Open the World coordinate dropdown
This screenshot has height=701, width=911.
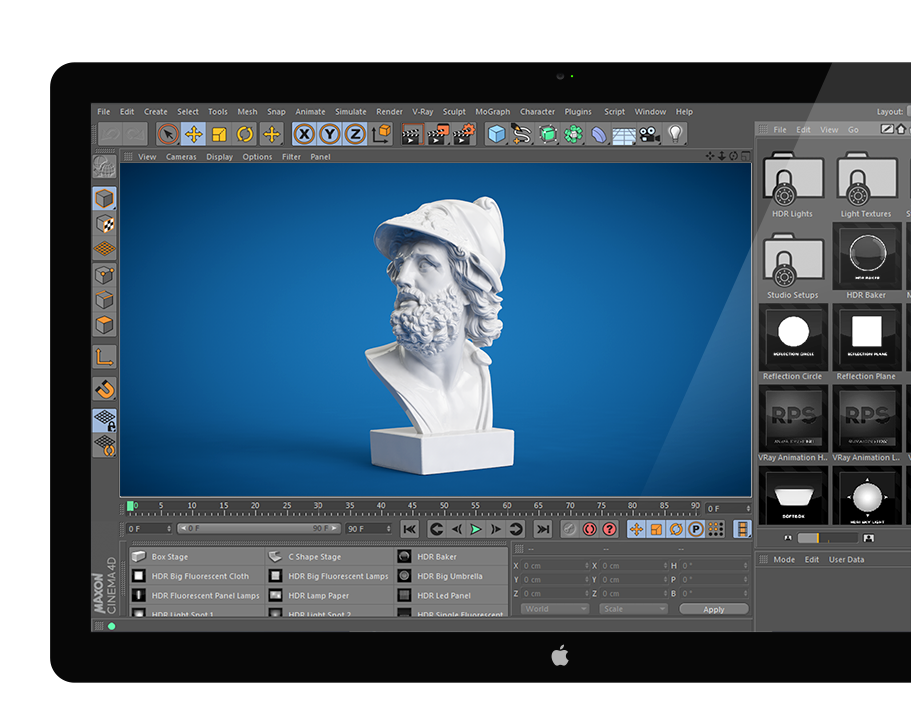[x=555, y=609]
